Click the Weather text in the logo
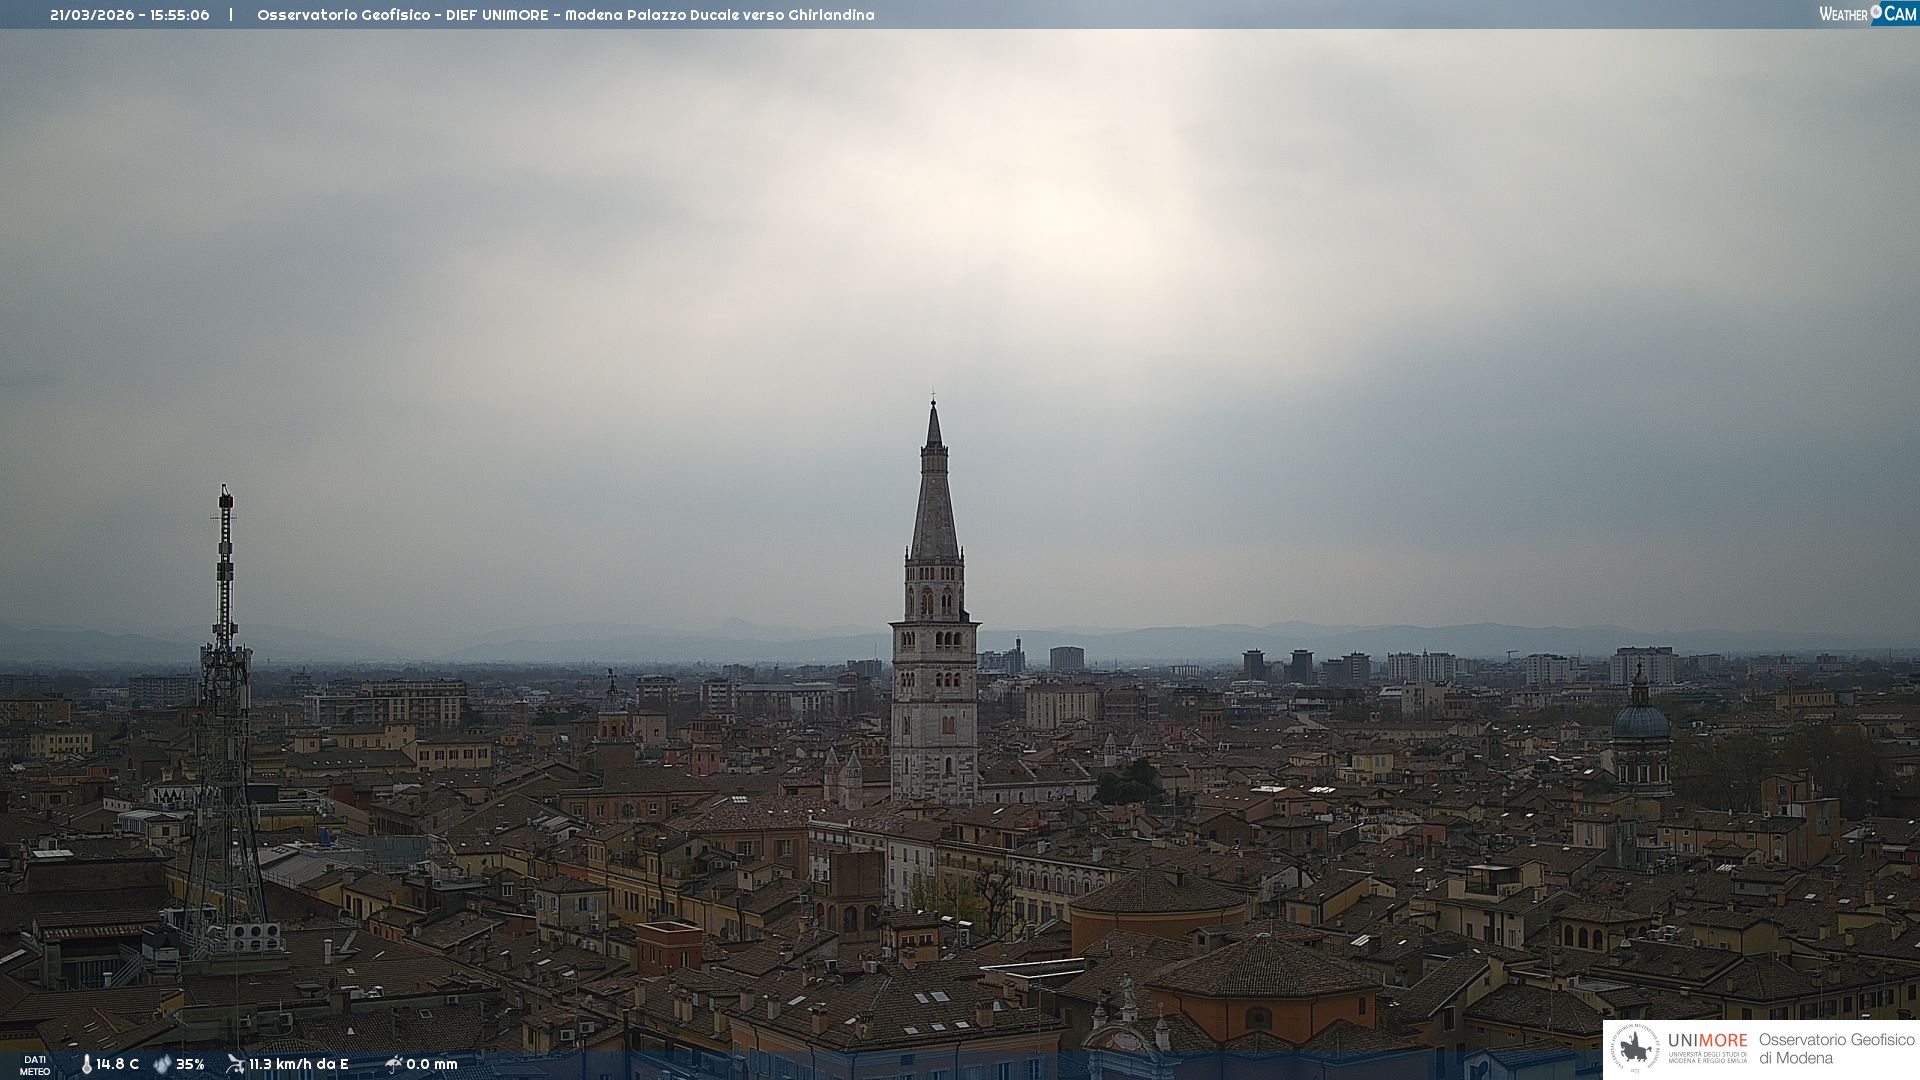 pos(1842,14)
